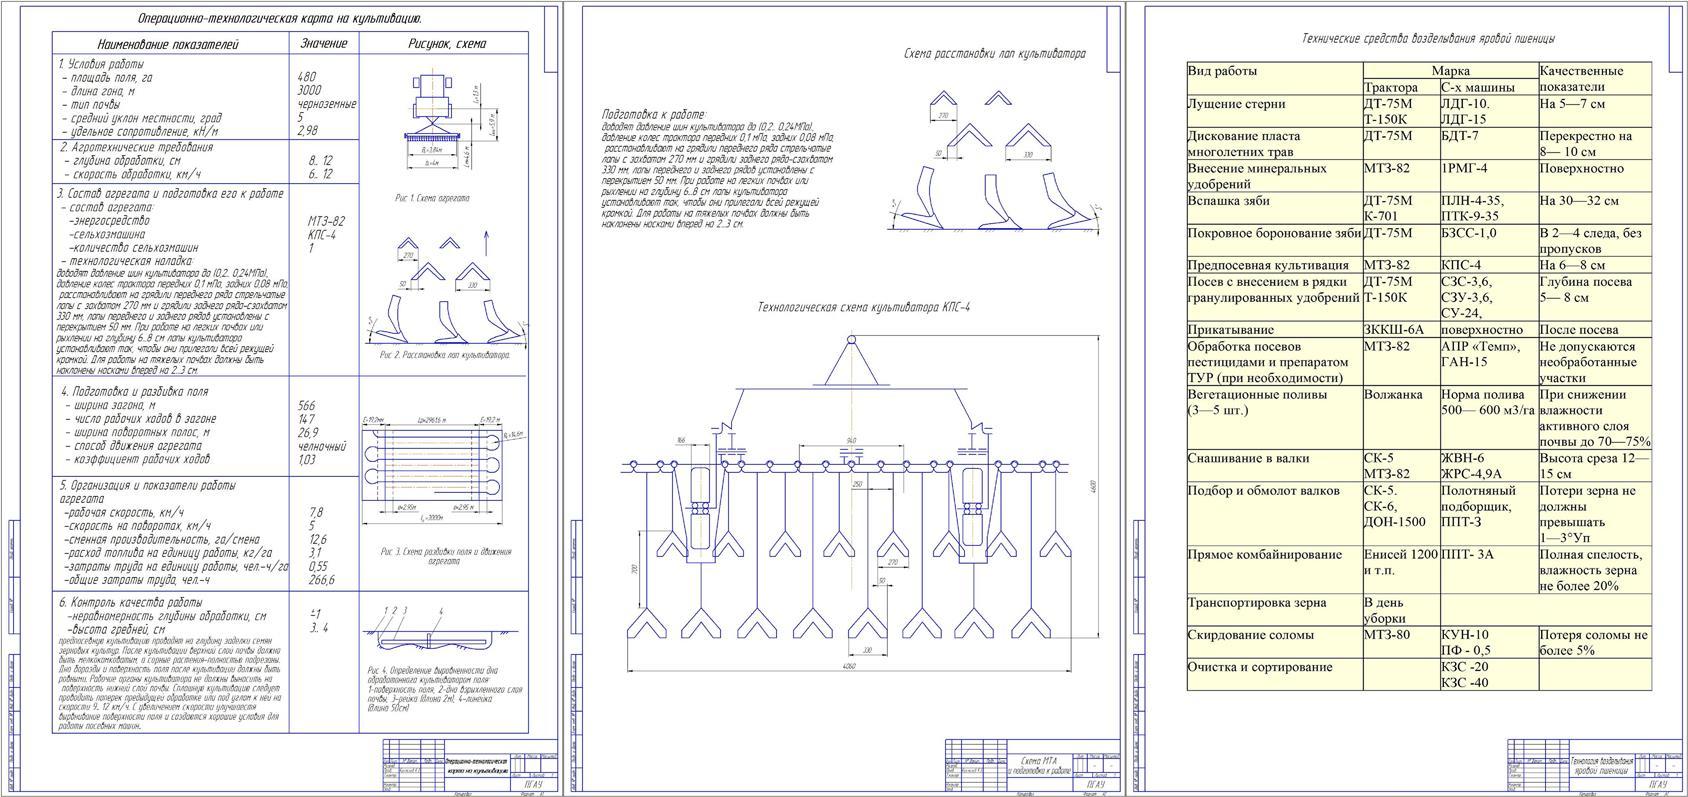The height and width of the screenshot is (797, 1688).
Task: Click the 'Енисей 1200' tractor cell
Action: (1400, 555)
